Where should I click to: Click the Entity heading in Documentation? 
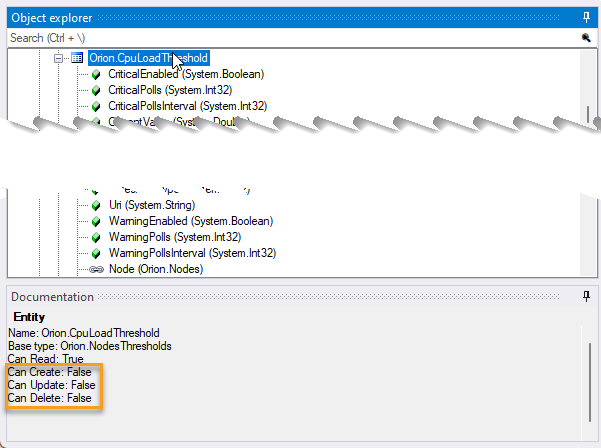pos(29,317)
